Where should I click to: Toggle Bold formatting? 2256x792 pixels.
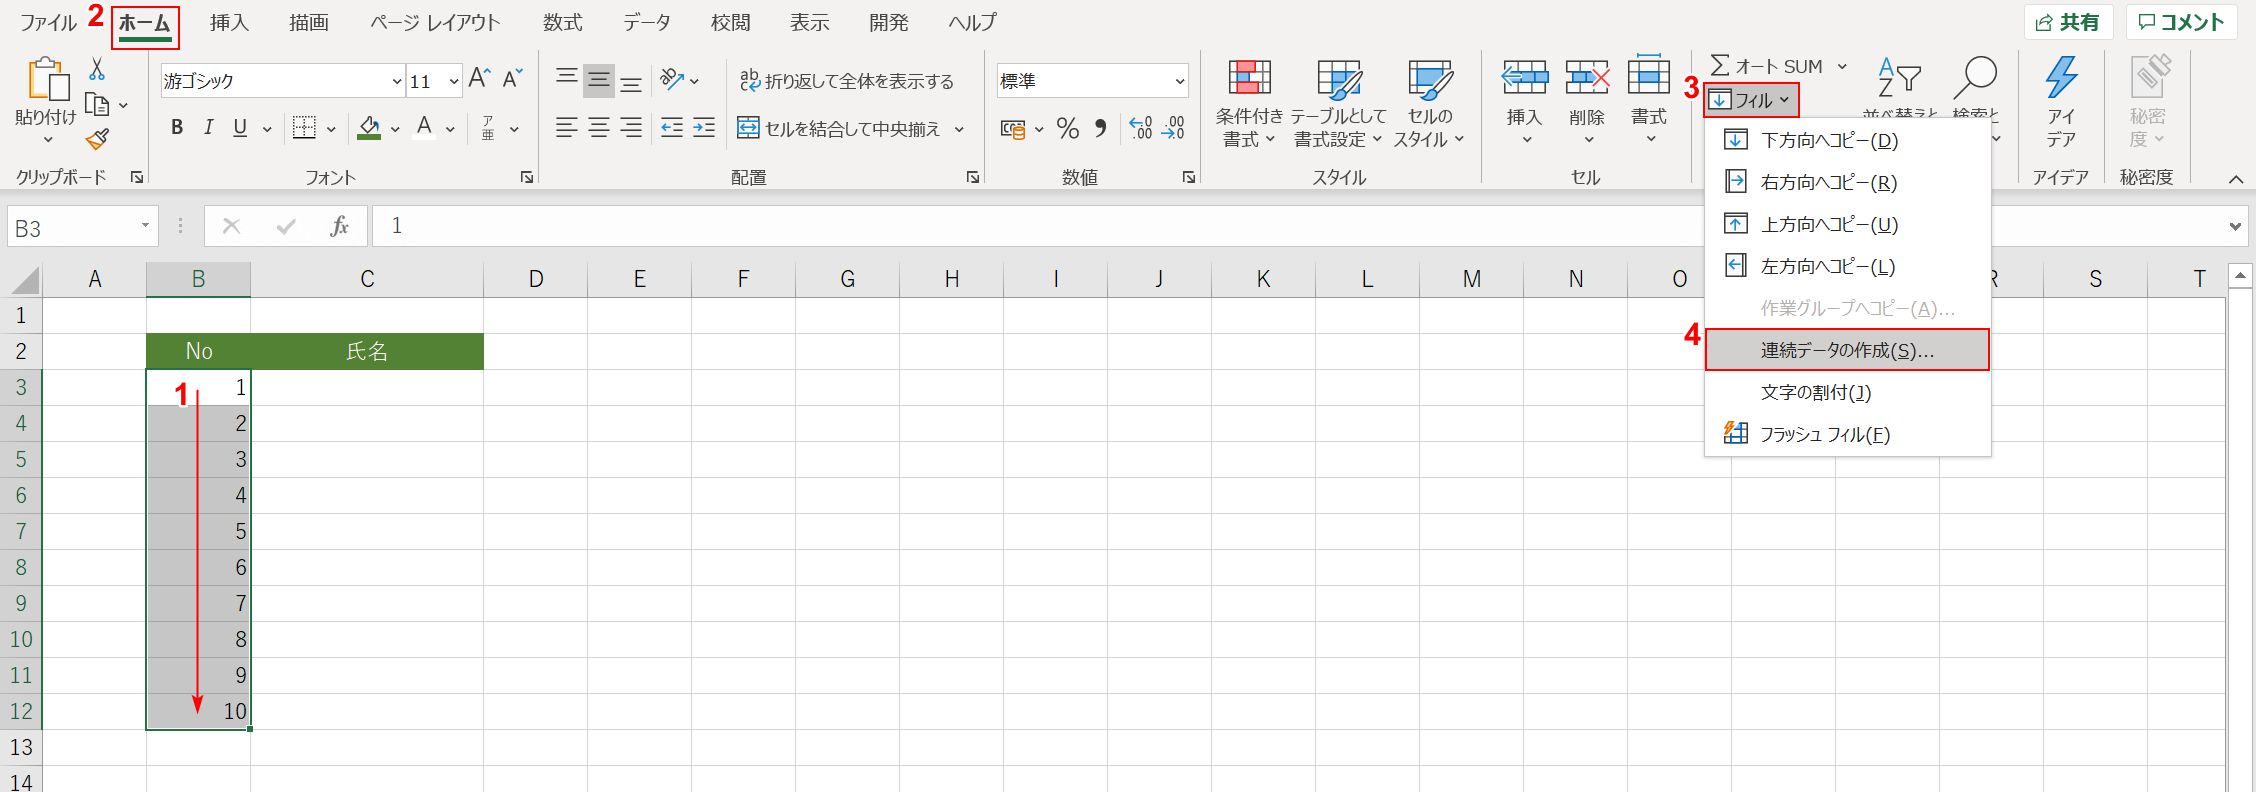pos(177,127)
